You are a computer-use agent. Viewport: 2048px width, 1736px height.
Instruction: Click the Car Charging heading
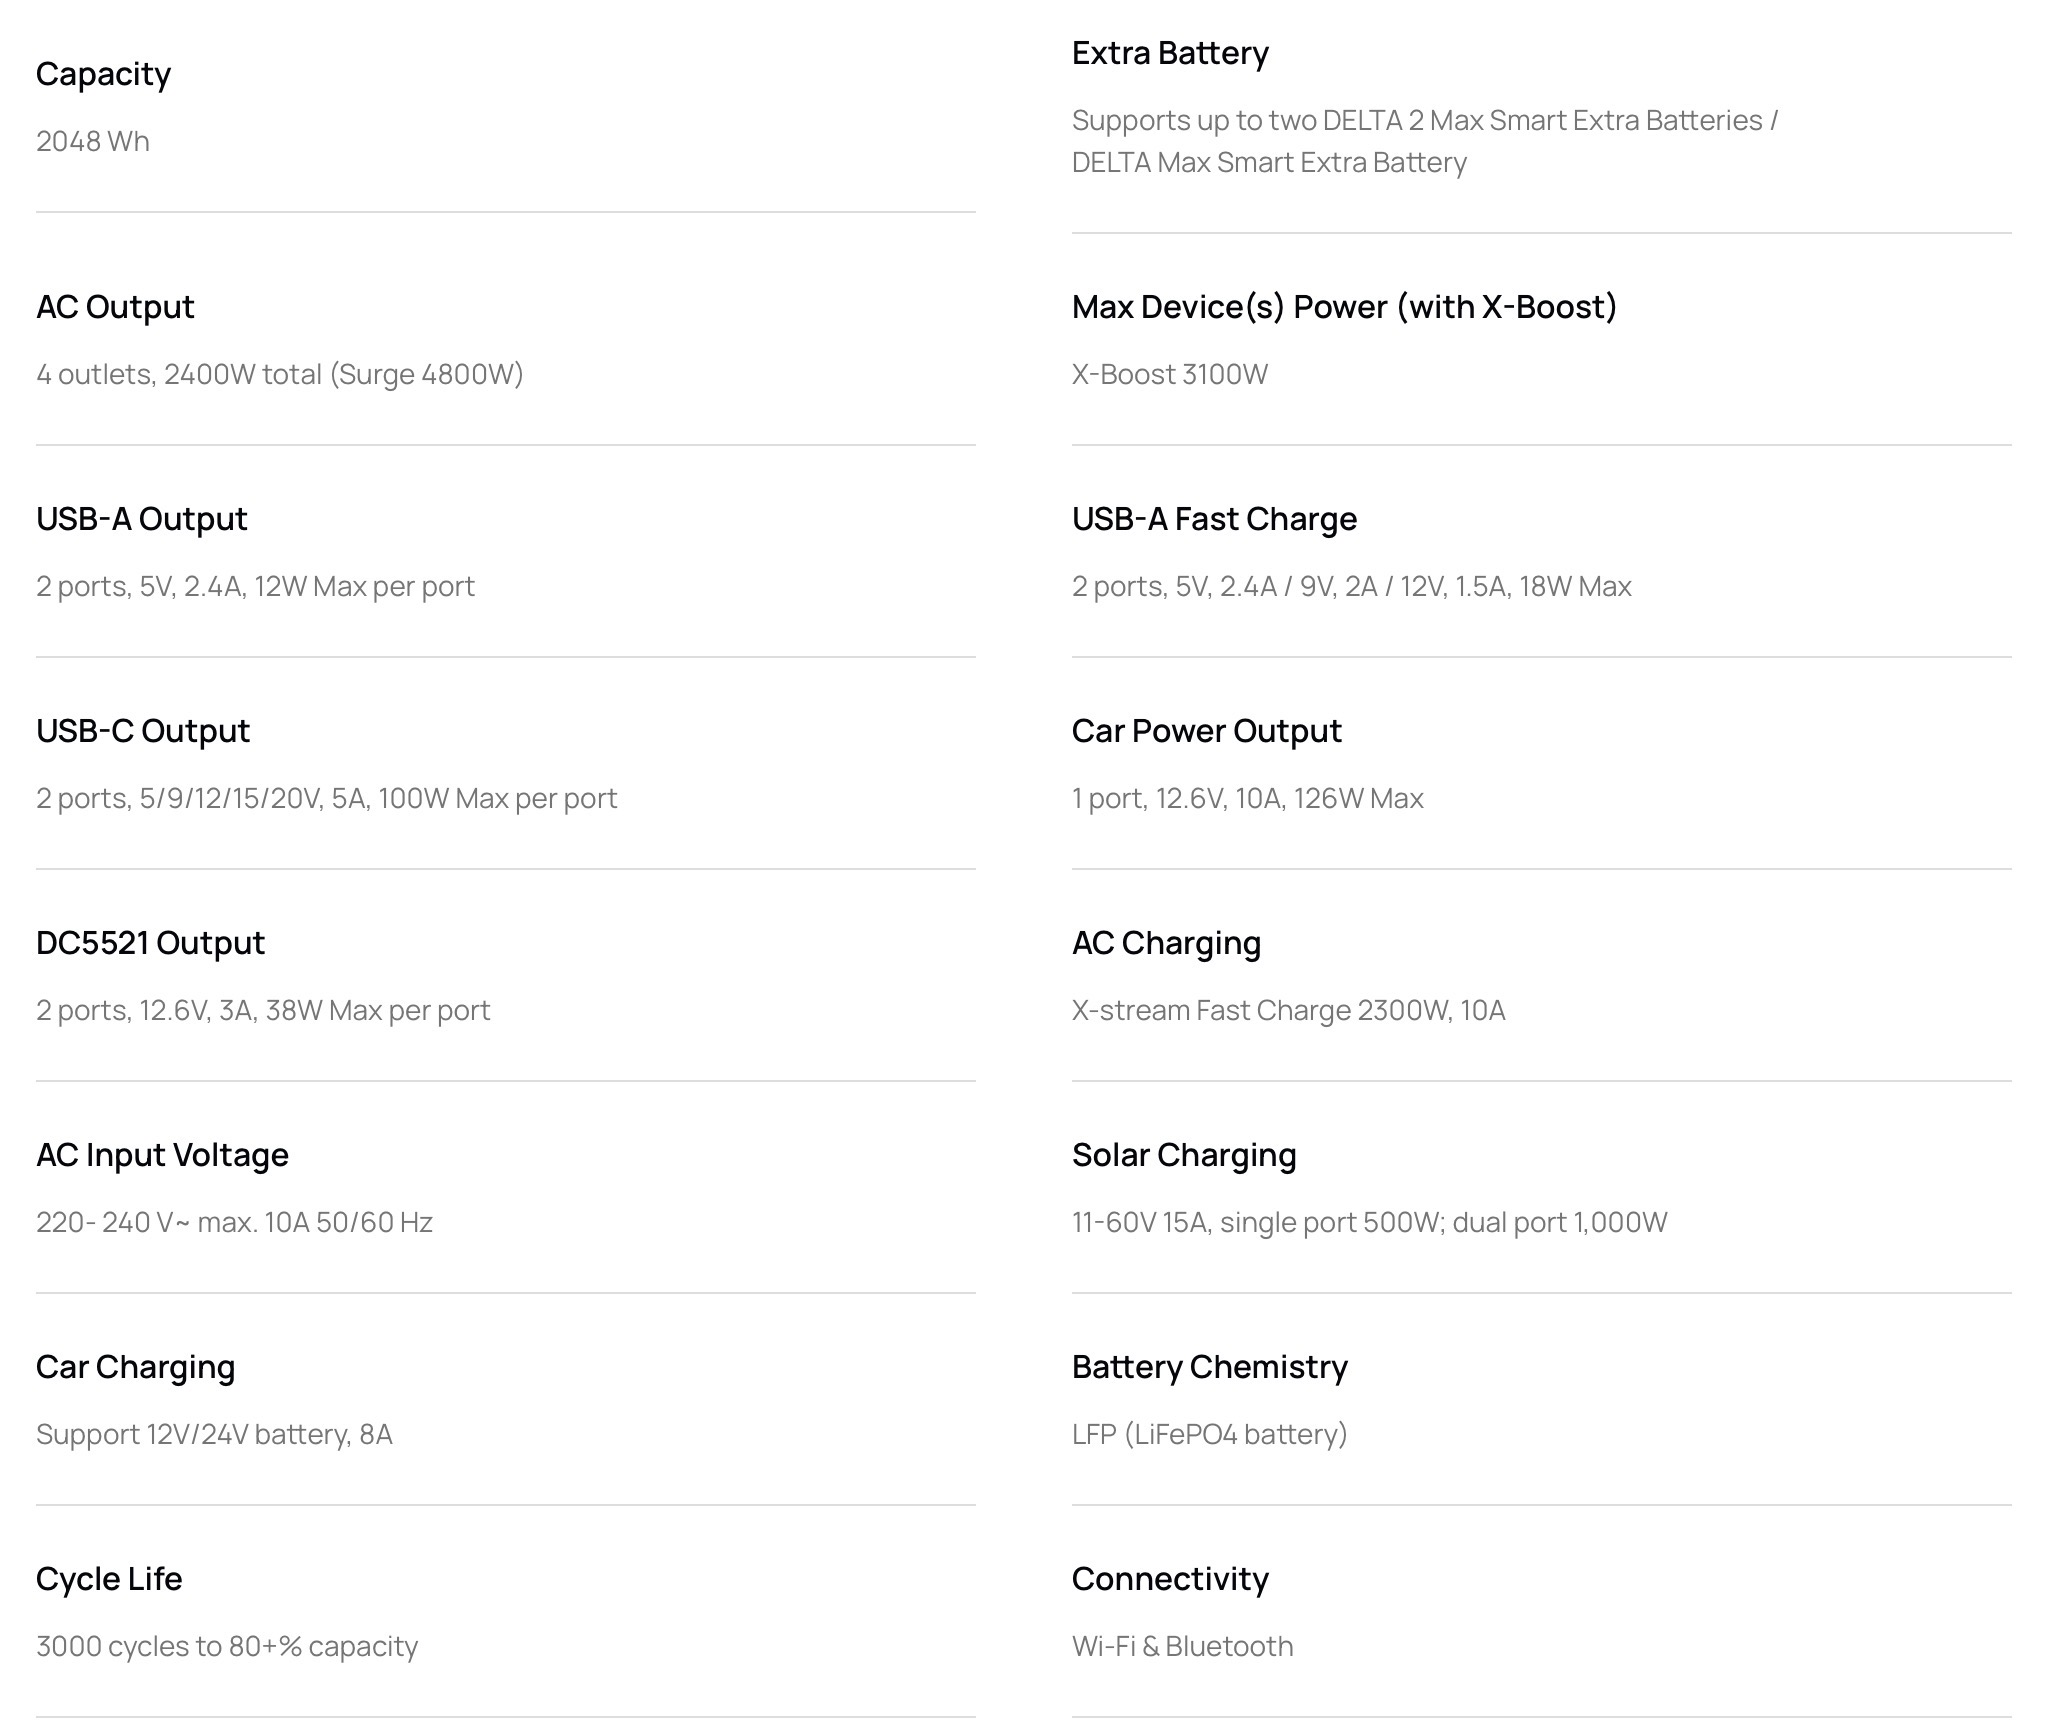pos(135,1367)
